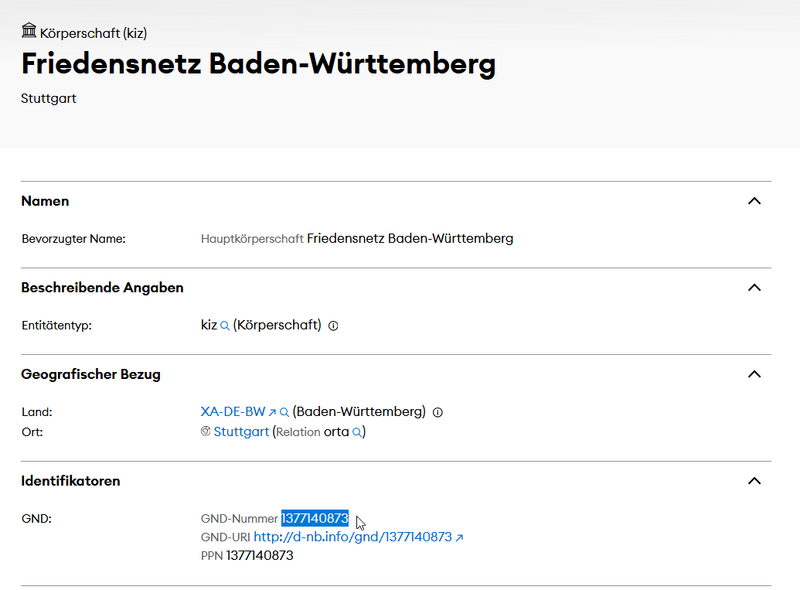Click the Körperschaft building icon
The image size is (800, 590).
pyautogui.click(x=29, y=31)
